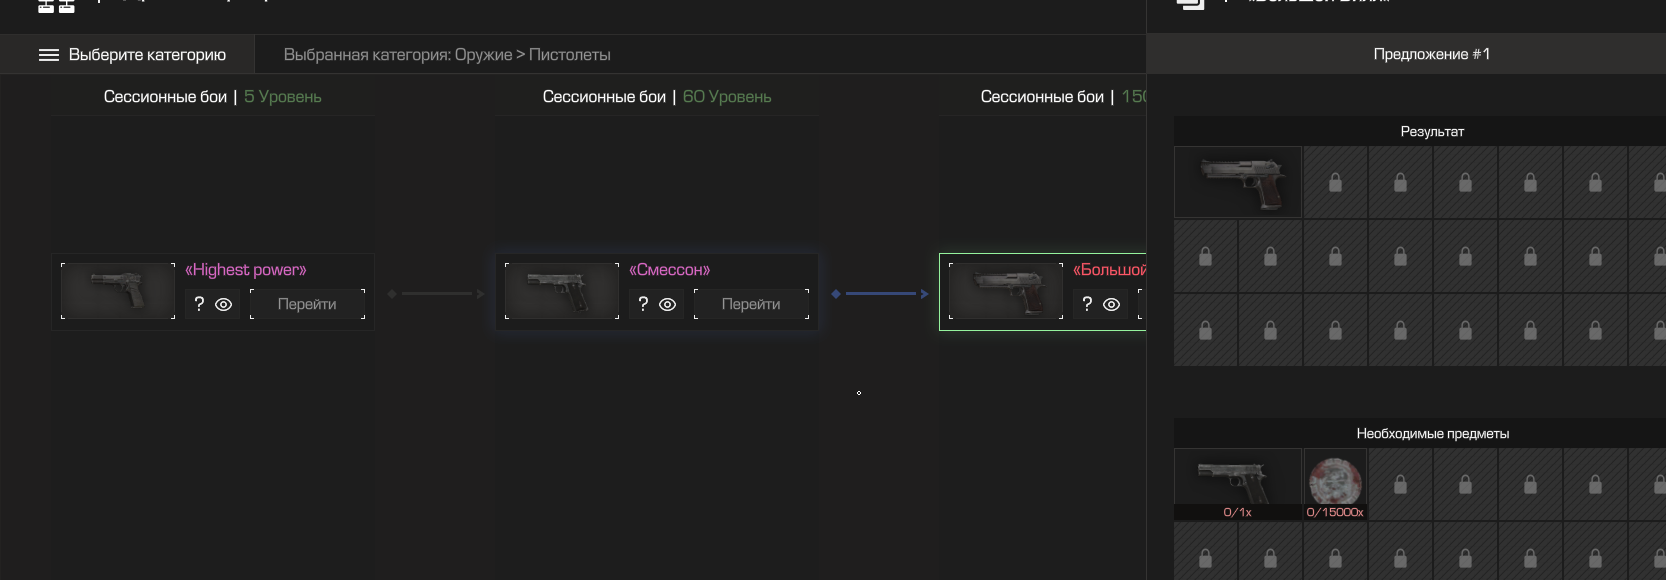Show help for «Смессон» pistol
Viewport: 1666px width, 580px height.
coord(643,304)
